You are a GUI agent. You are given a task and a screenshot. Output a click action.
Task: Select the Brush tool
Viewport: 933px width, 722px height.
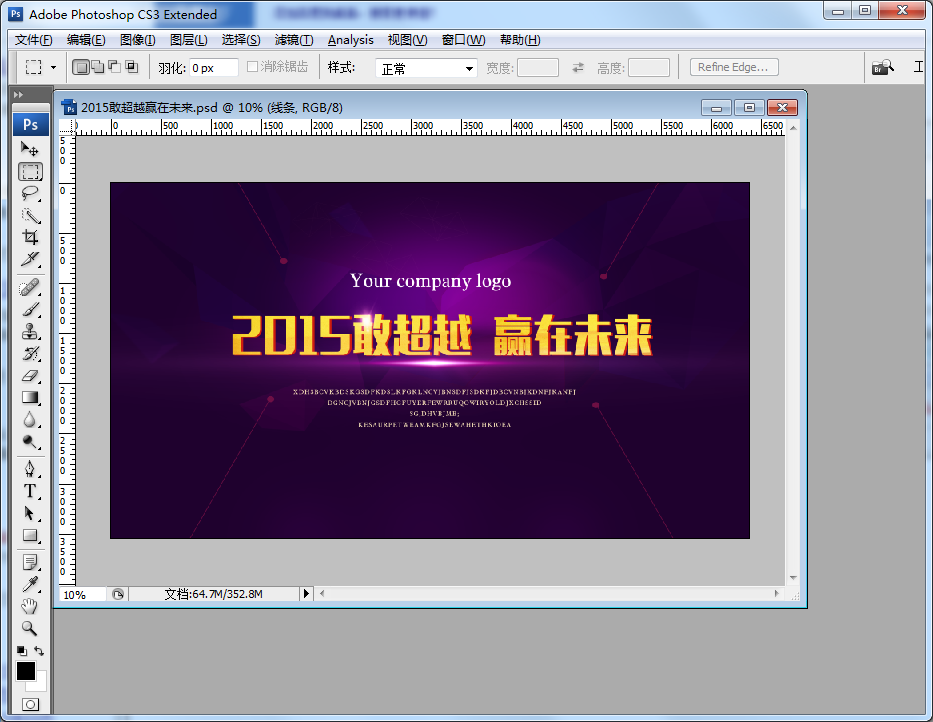pos(30,310)
